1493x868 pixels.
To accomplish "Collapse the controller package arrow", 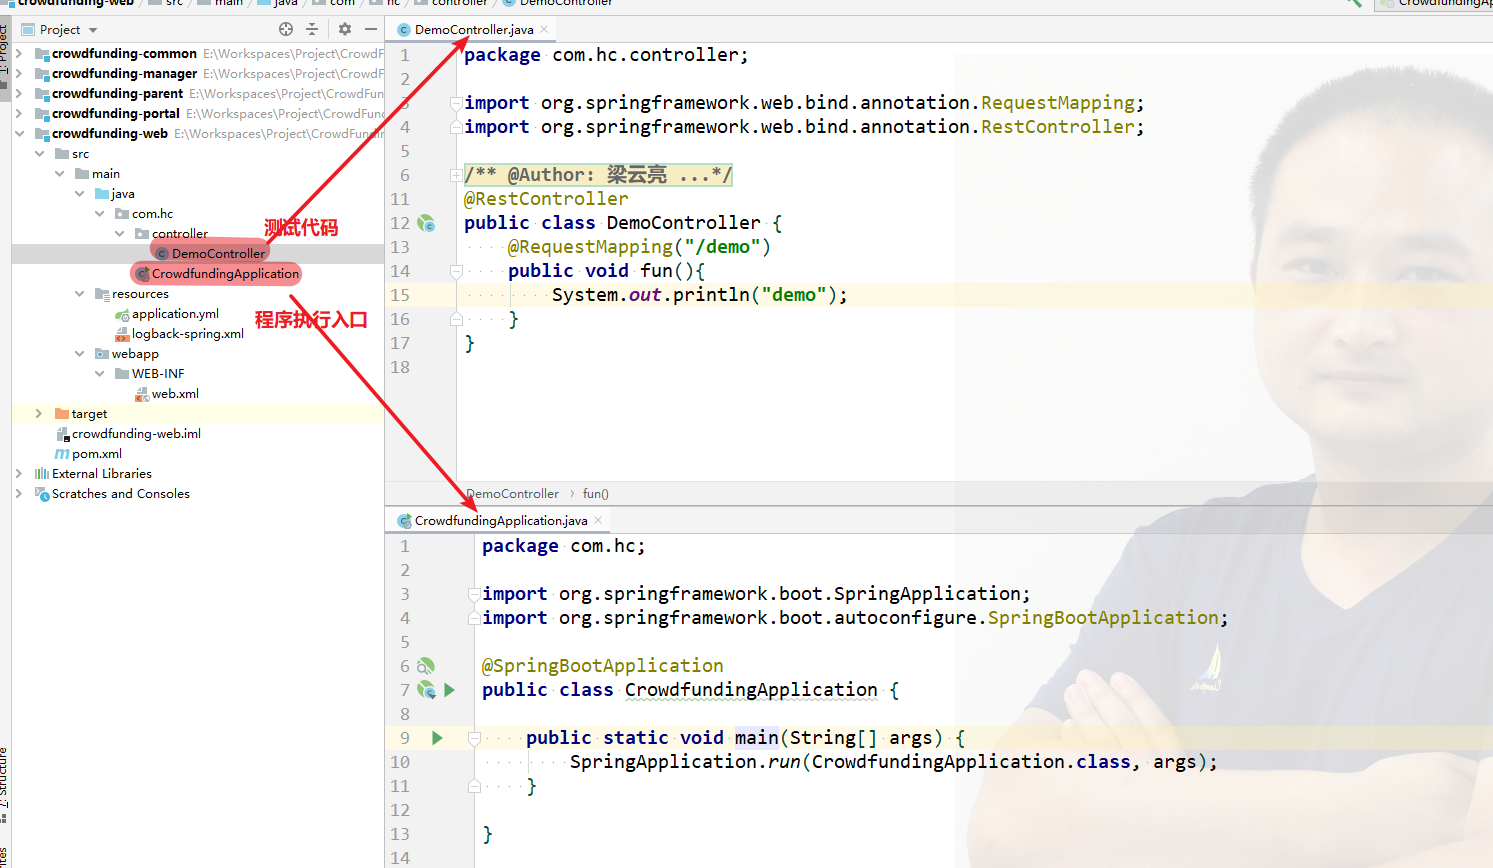I will click(119, 233).
